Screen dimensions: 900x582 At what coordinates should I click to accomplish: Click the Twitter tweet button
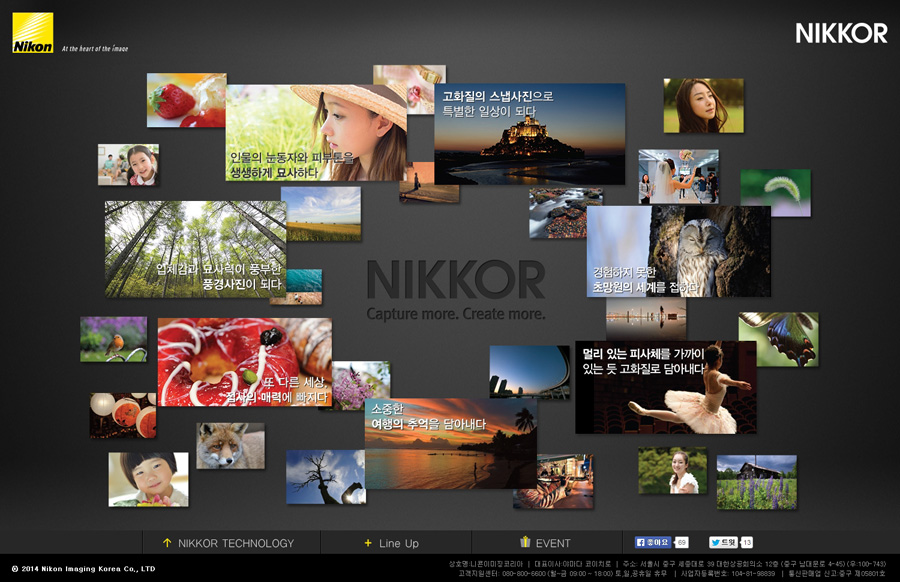[x=724, y=542]
